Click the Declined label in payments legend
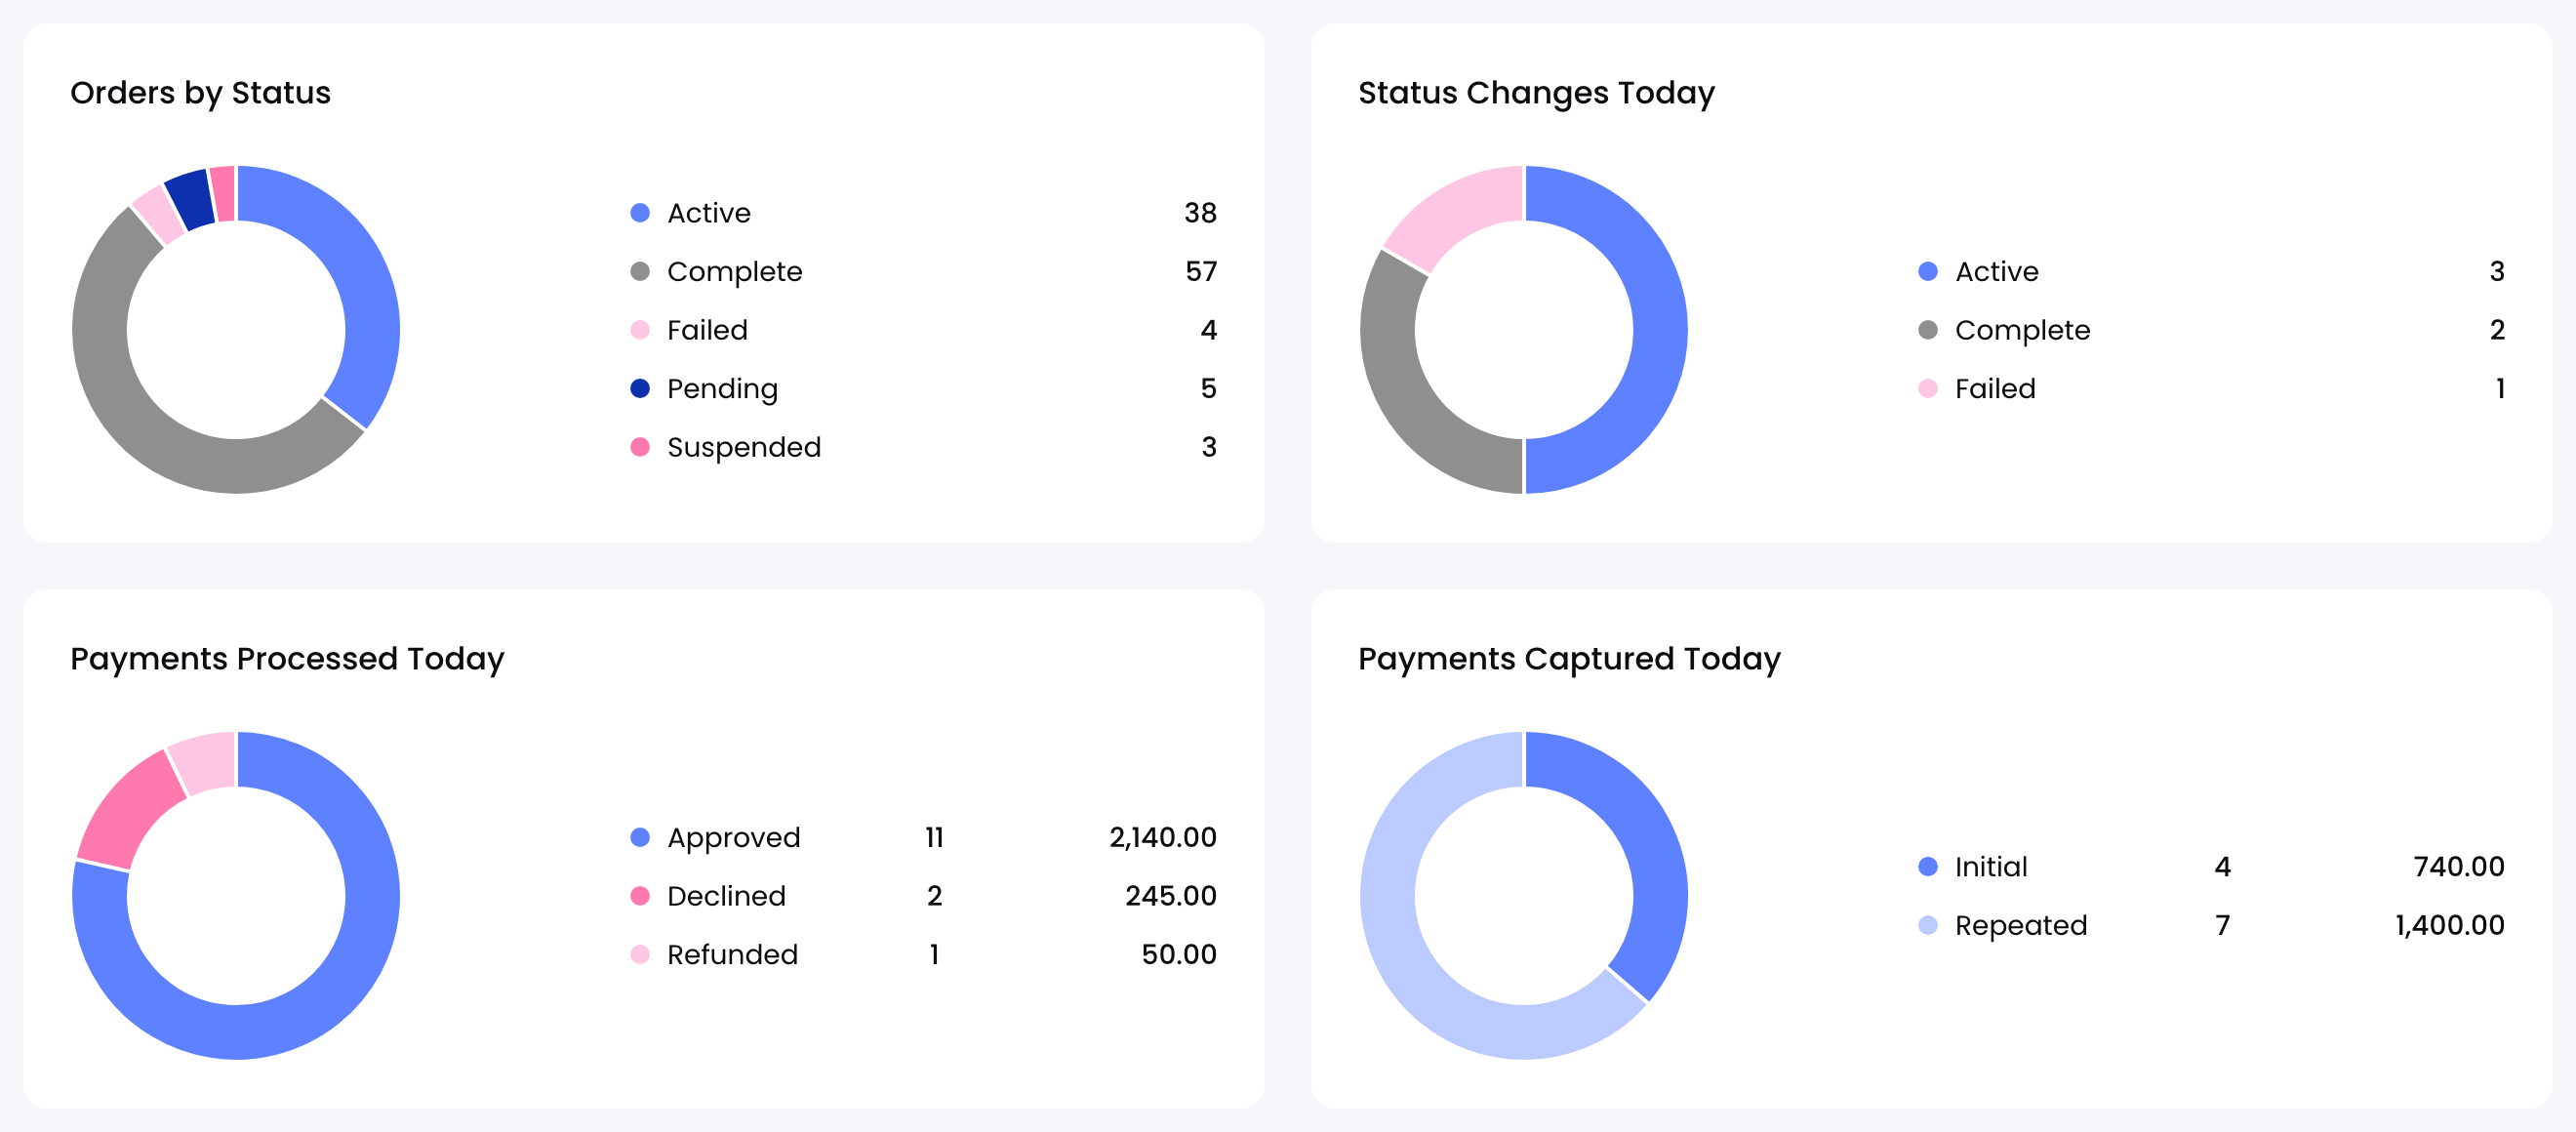 [x=726, y=896]
